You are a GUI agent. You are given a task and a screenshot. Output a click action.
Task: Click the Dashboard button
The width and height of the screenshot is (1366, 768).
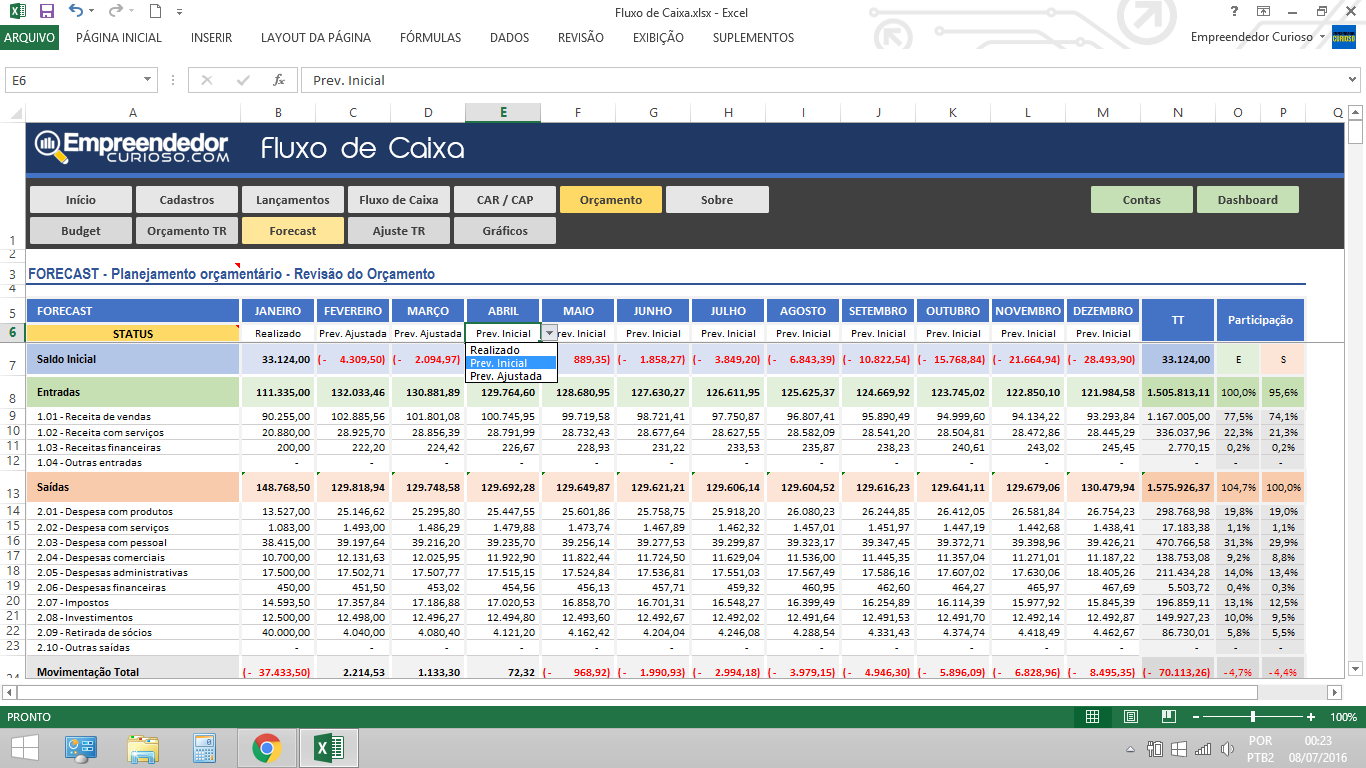point(1247,199)
